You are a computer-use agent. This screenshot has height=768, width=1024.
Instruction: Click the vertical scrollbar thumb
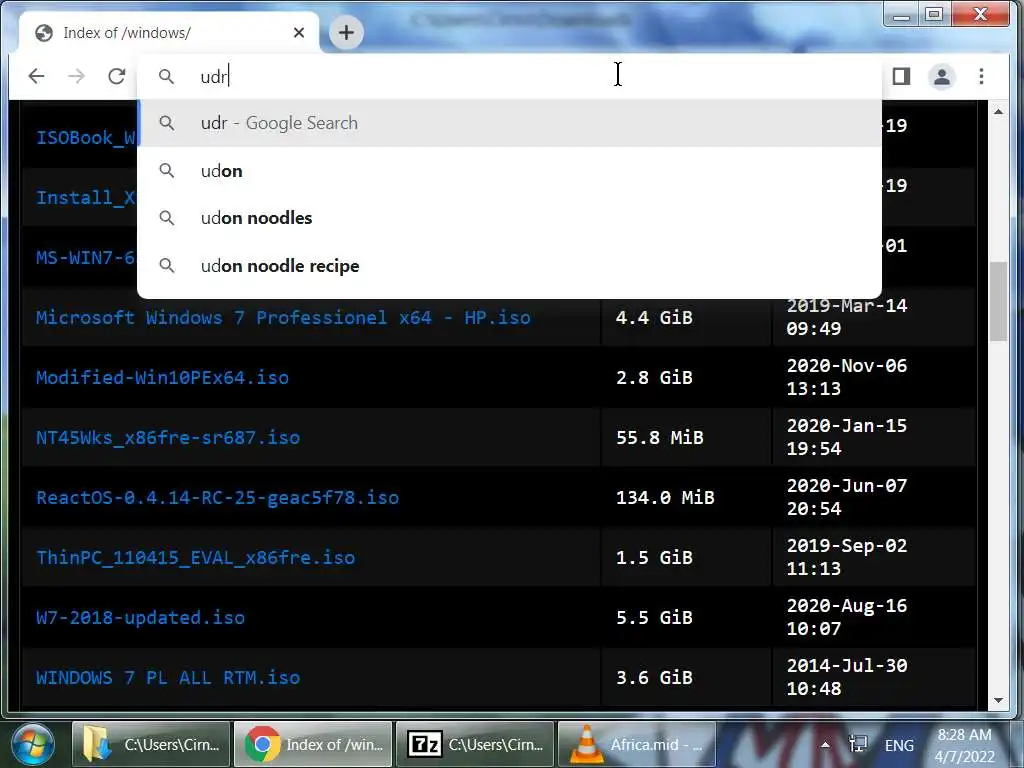coord(998,301)
